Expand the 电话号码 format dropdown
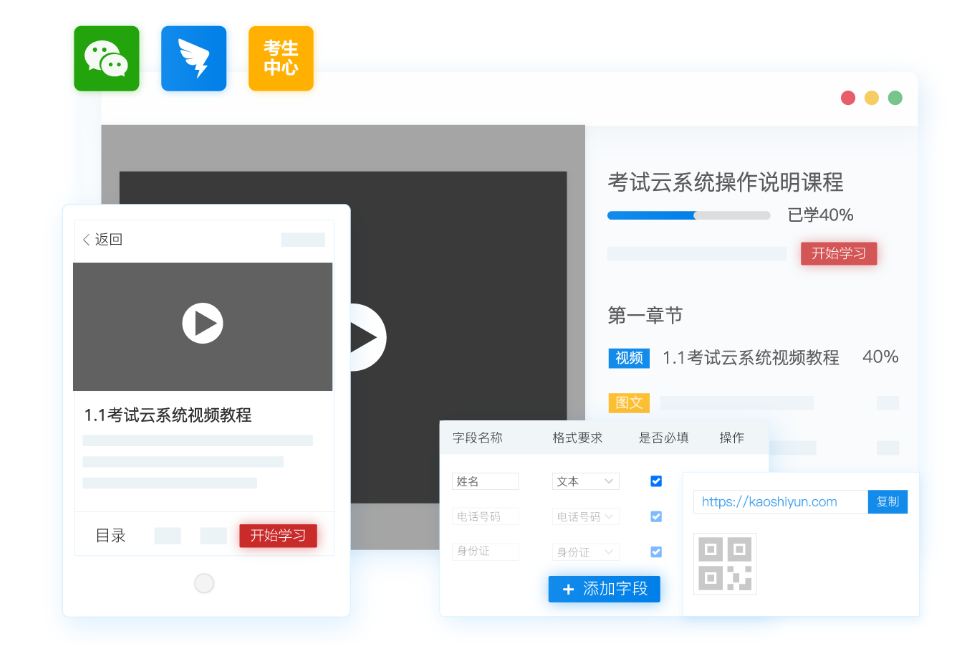The width and height of the screenshot is (977, 645). tap(586, 517)
